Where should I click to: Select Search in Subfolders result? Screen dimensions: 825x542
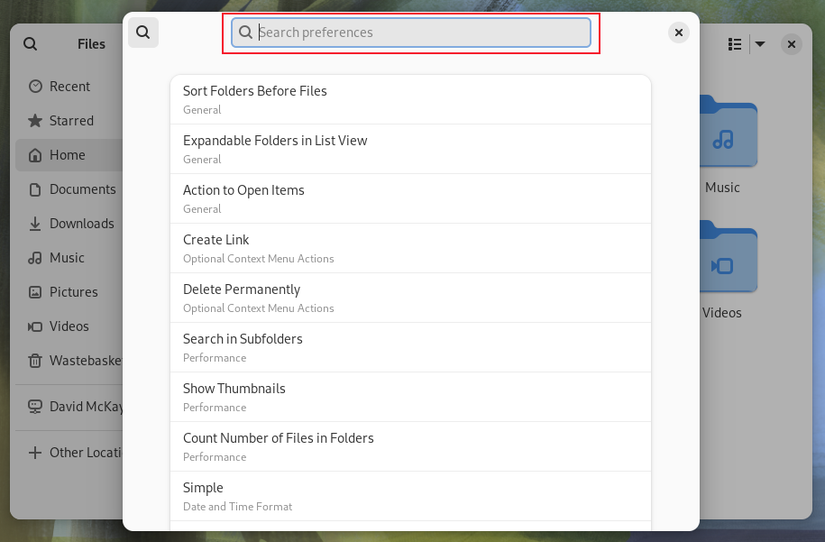[411, 347]
